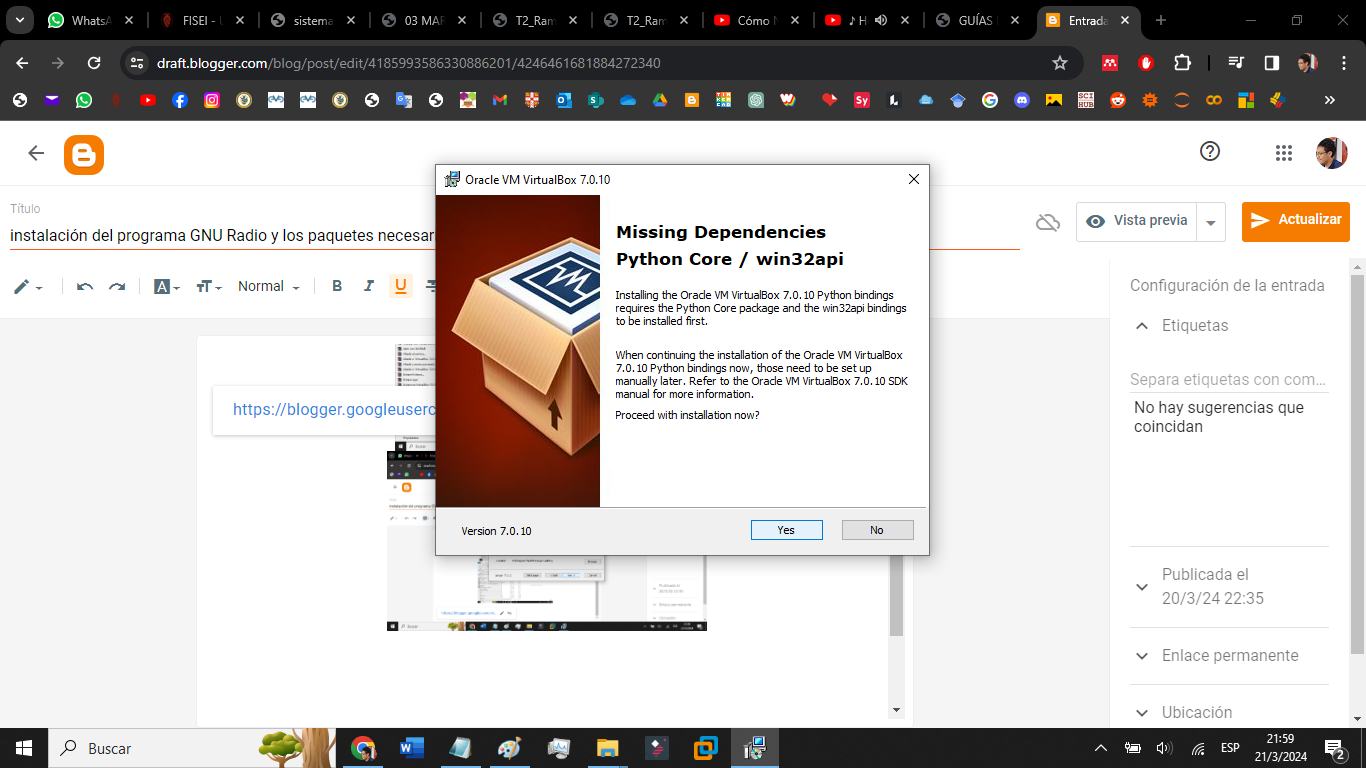The width and height of the screenshot is (1366, 768).
Task: Open File Explorer from taskbar
Action: click(x=607, y=748)
